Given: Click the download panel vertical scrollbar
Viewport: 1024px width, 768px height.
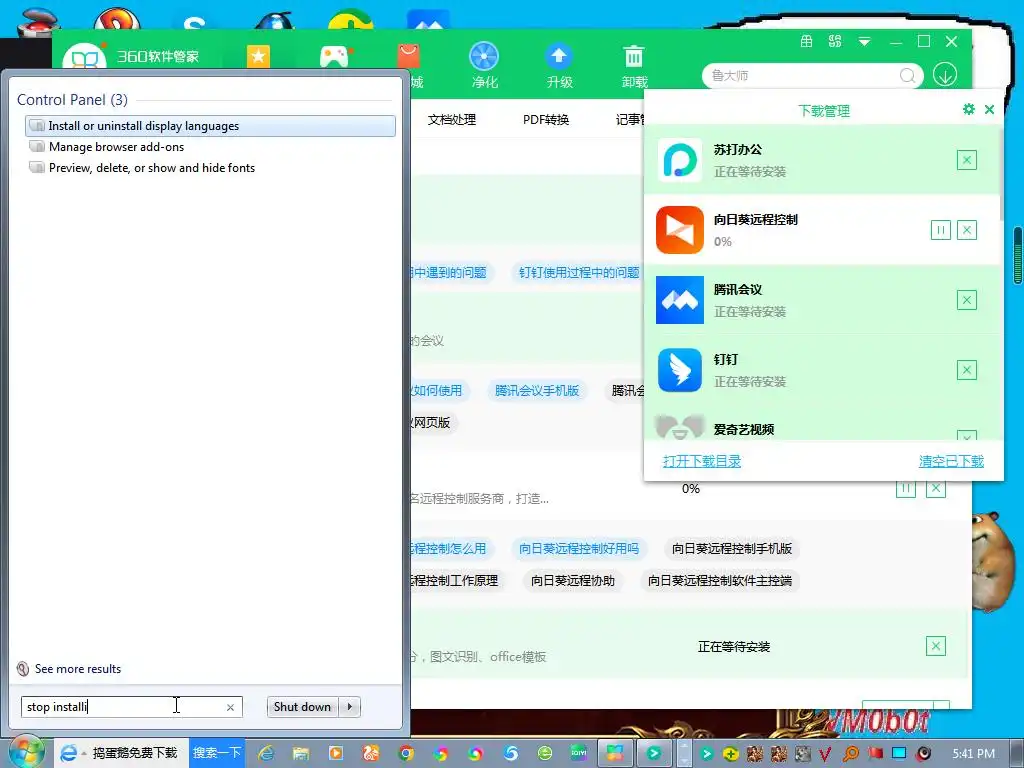Looking at the screenshot, I should click(1001, 174).
